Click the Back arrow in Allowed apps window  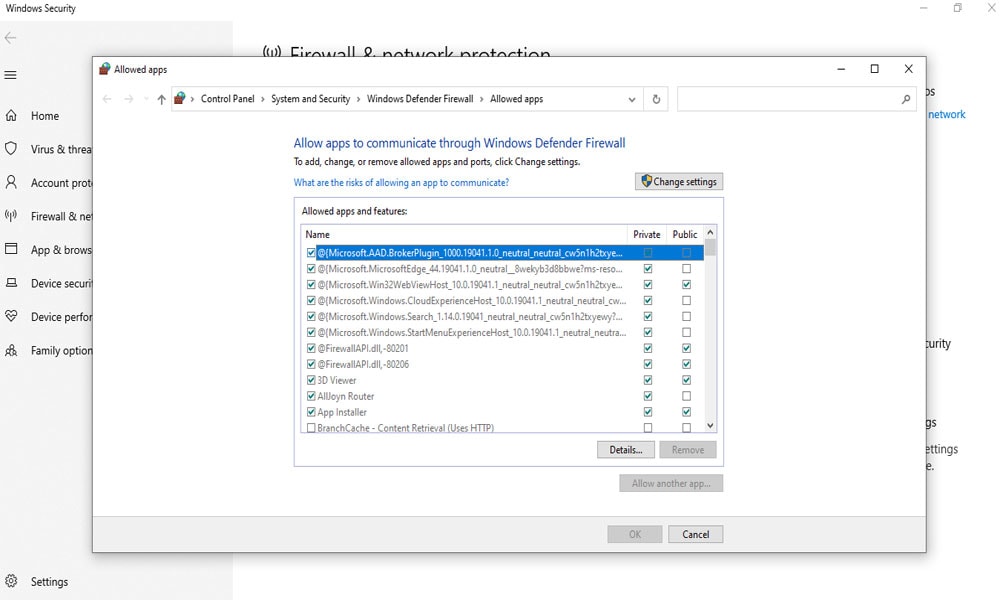point(107,99)
